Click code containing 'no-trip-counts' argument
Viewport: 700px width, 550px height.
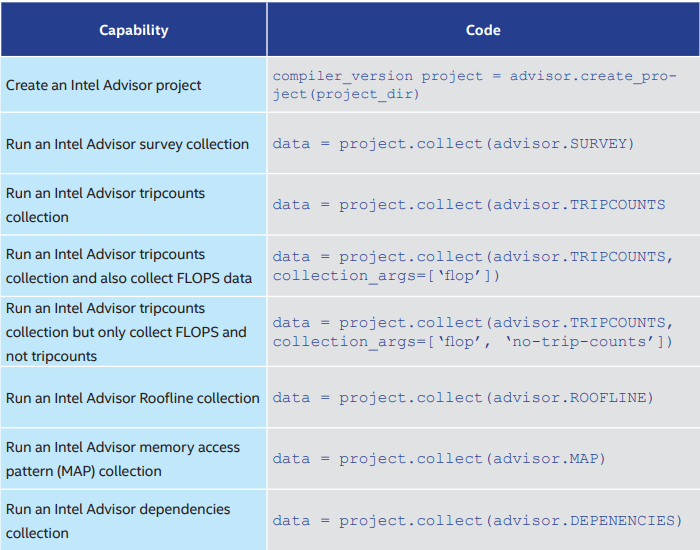point(472,332)
